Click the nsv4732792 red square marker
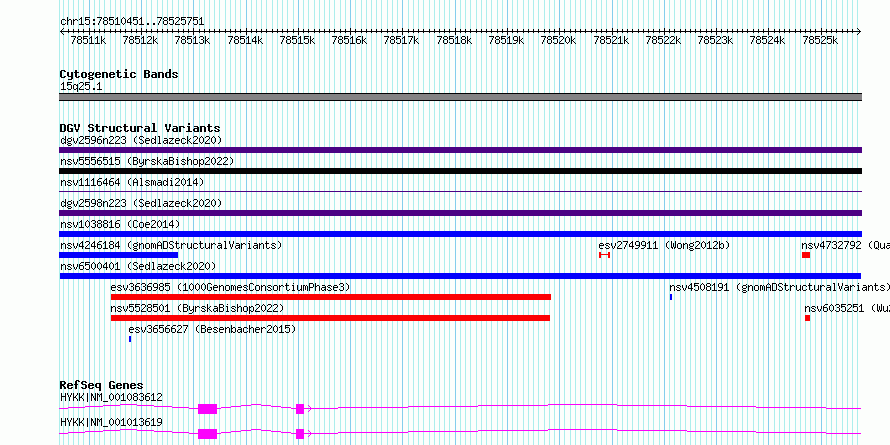This screenshot has width=890, height=445. click(x=806, y=255)
